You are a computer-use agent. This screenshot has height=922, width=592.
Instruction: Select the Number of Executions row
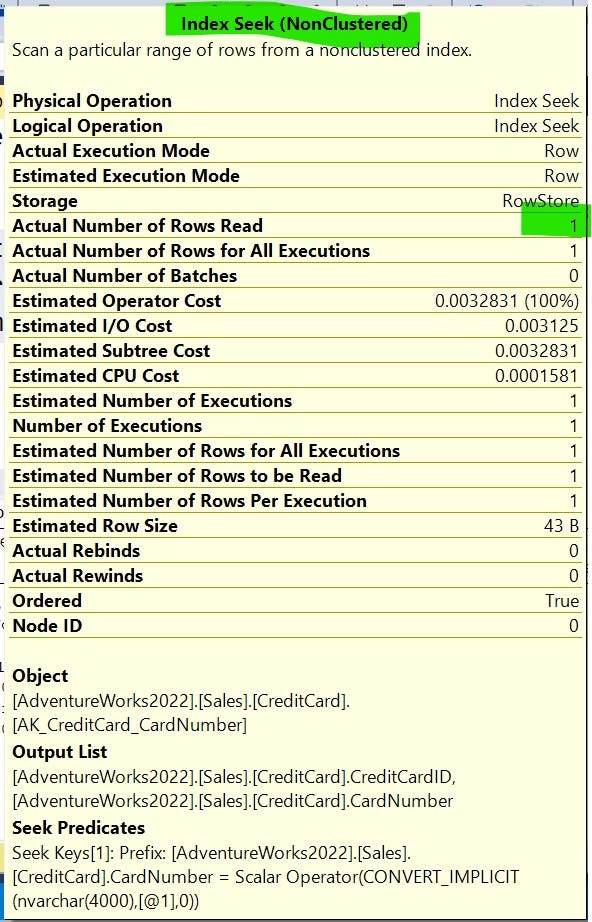(296, 426)
